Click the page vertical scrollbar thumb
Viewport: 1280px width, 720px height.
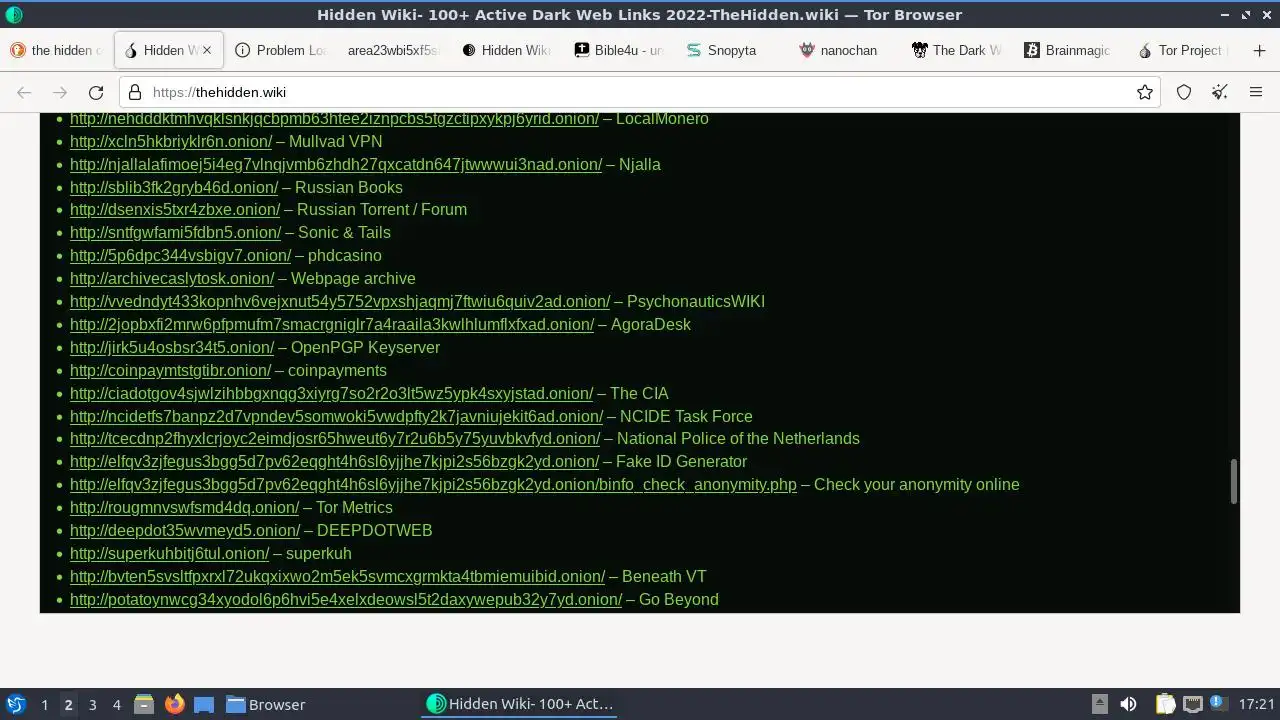click(x=1233, y=482)
